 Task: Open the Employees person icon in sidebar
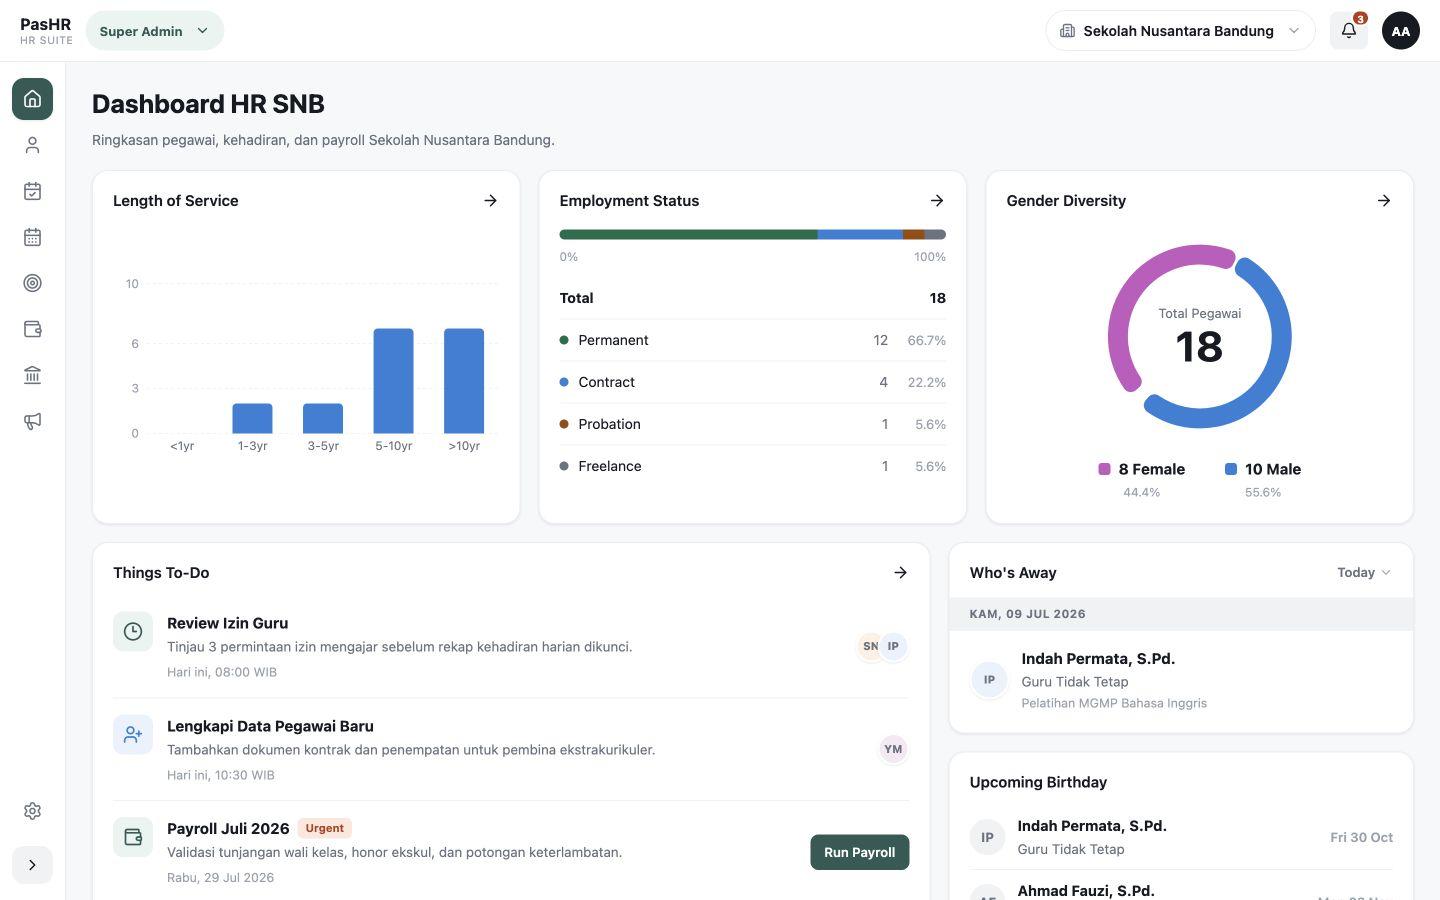pyautogui.click(x=32, y=145)
